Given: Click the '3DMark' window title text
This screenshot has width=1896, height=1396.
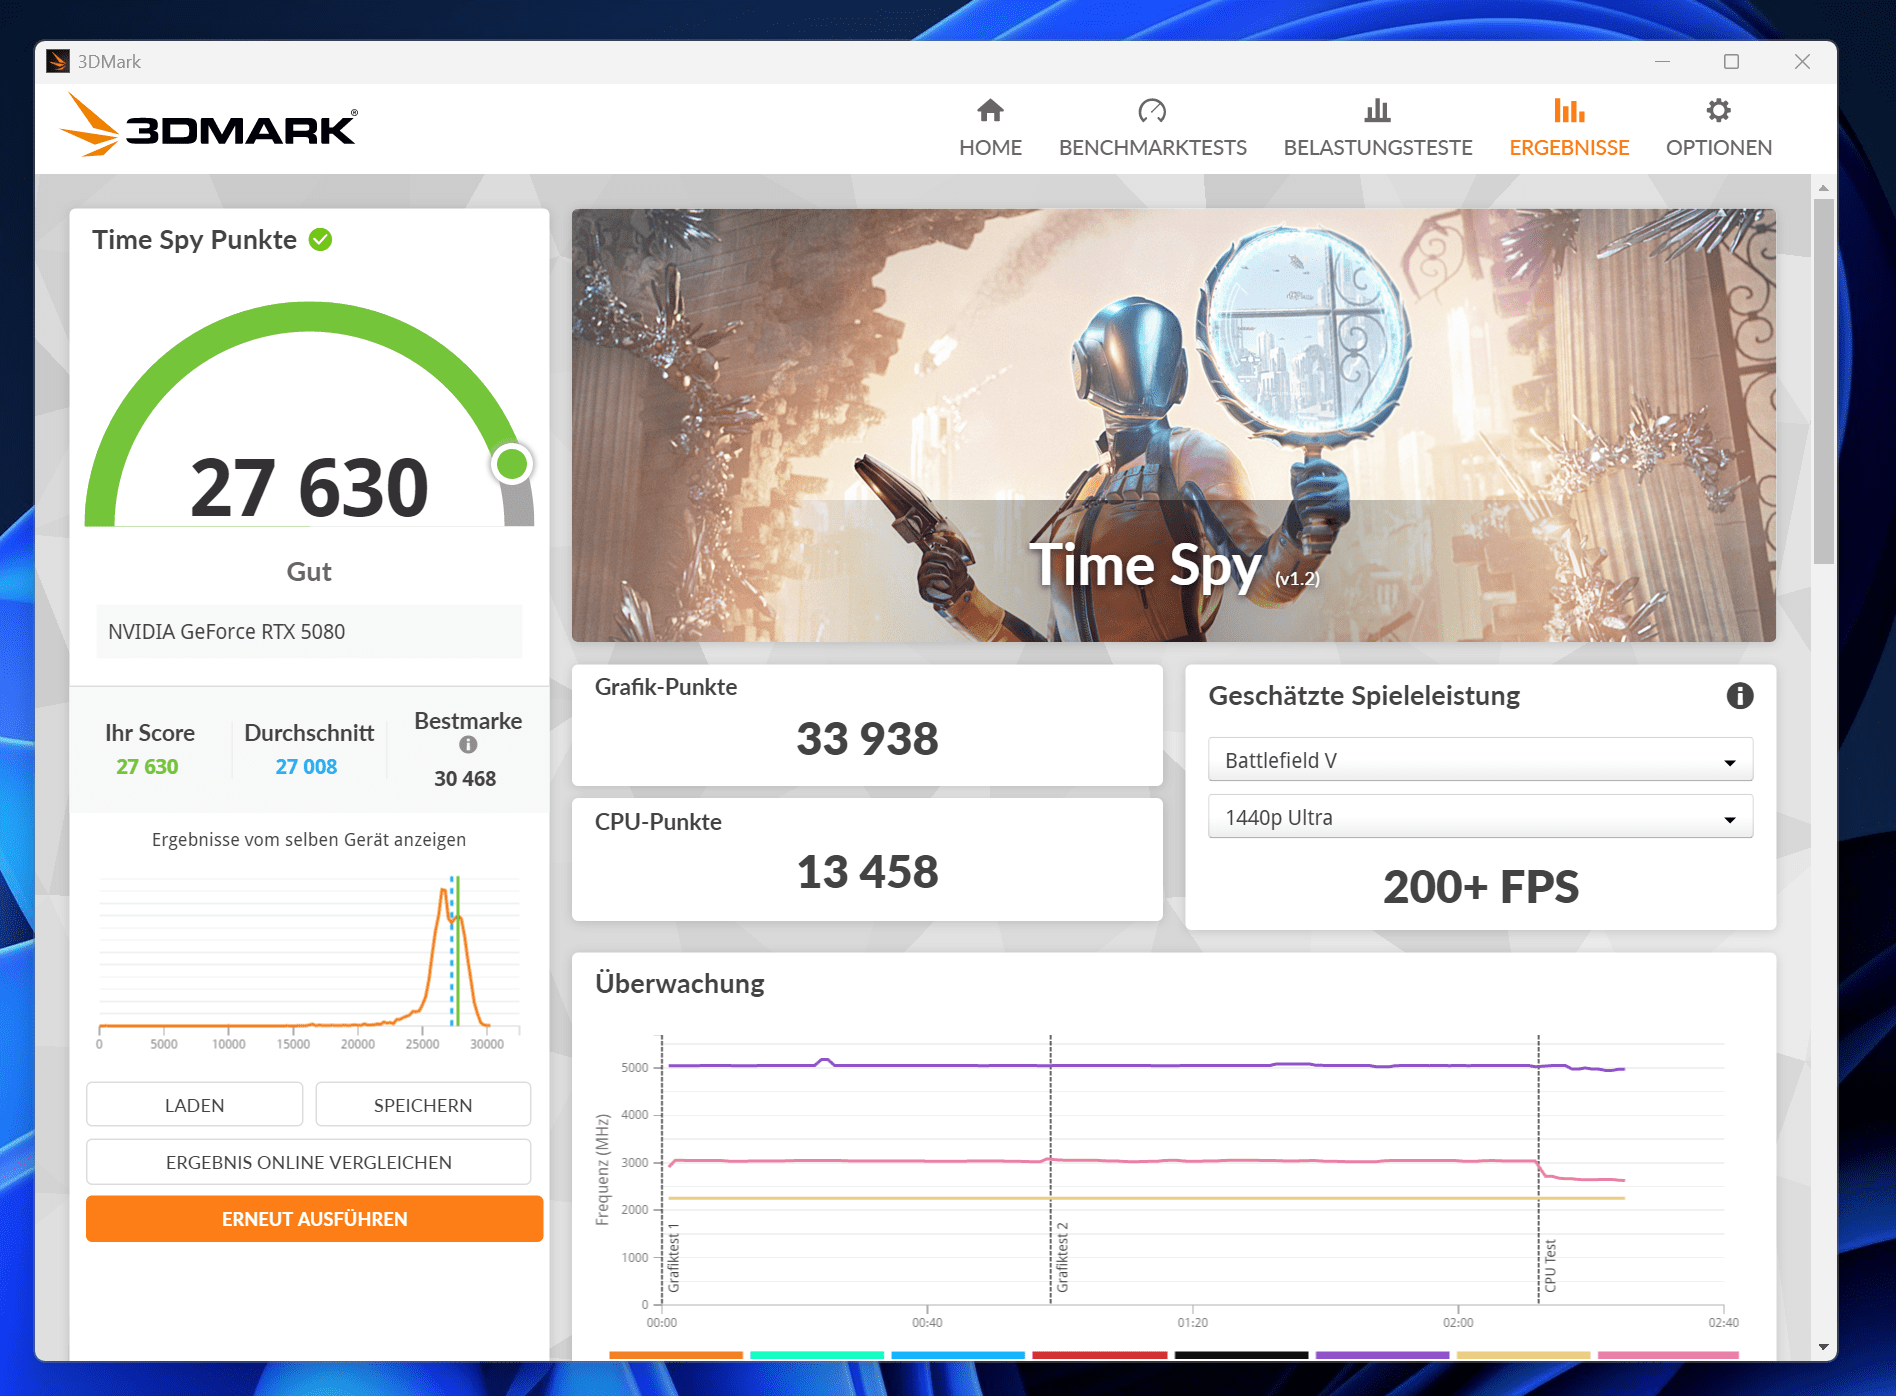Looking at the screenshot, I should [x=109, y=62].
